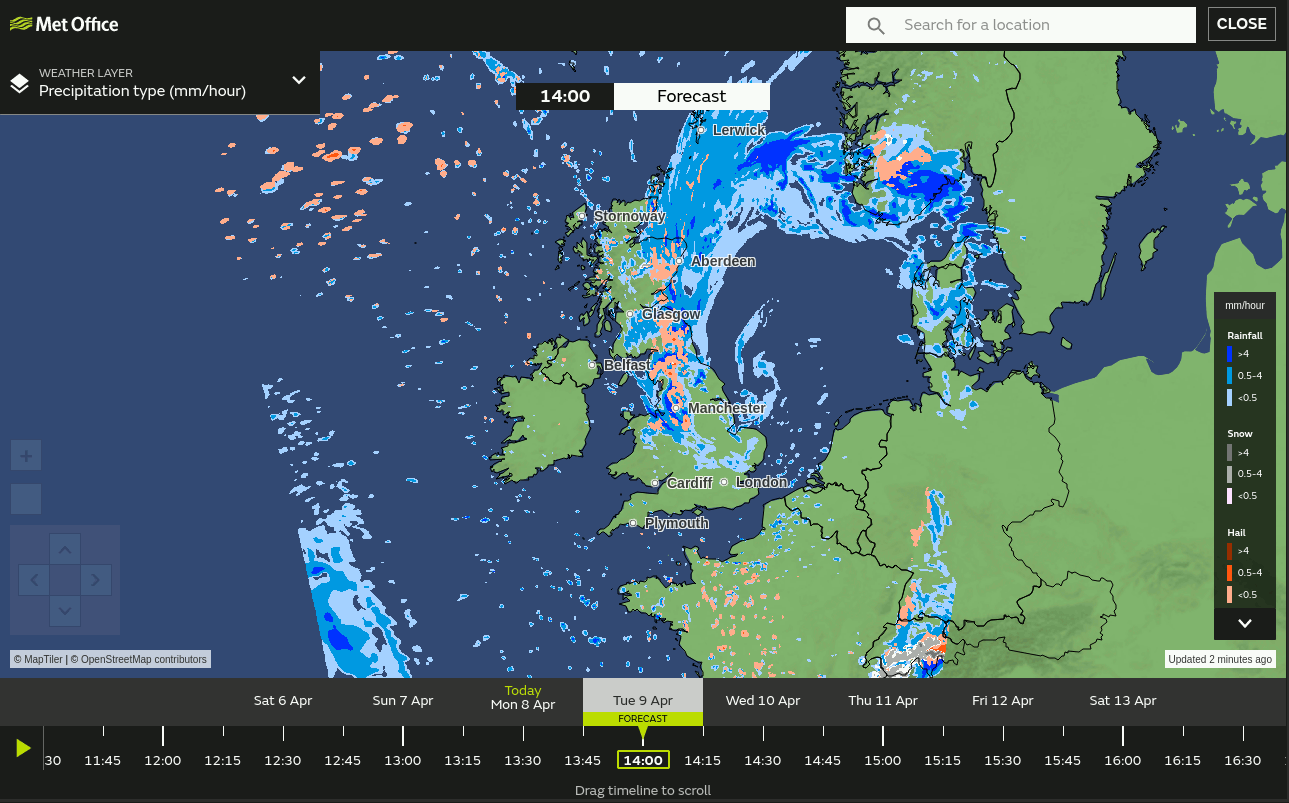This screenshot has width=1289, height=803.
Task: Click the search magnifier icon
Action: [876, 26]
